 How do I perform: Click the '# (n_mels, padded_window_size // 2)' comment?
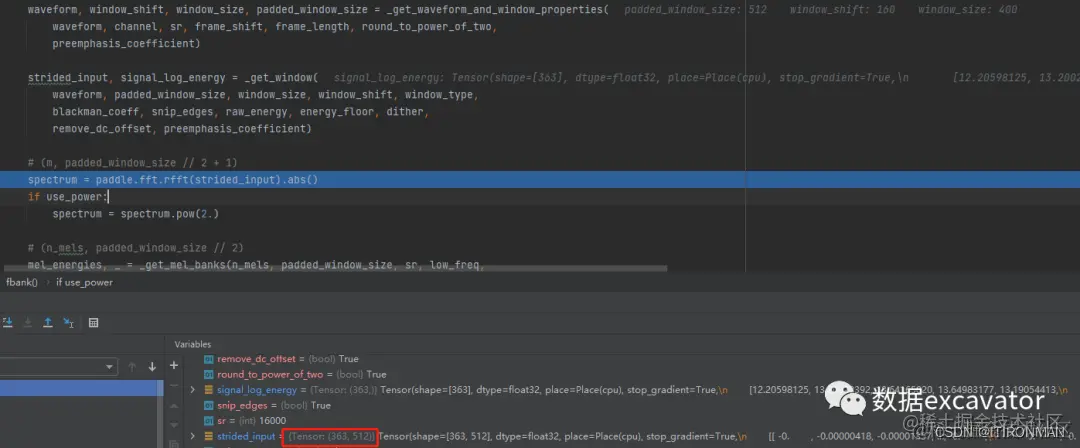pos(136,247)
